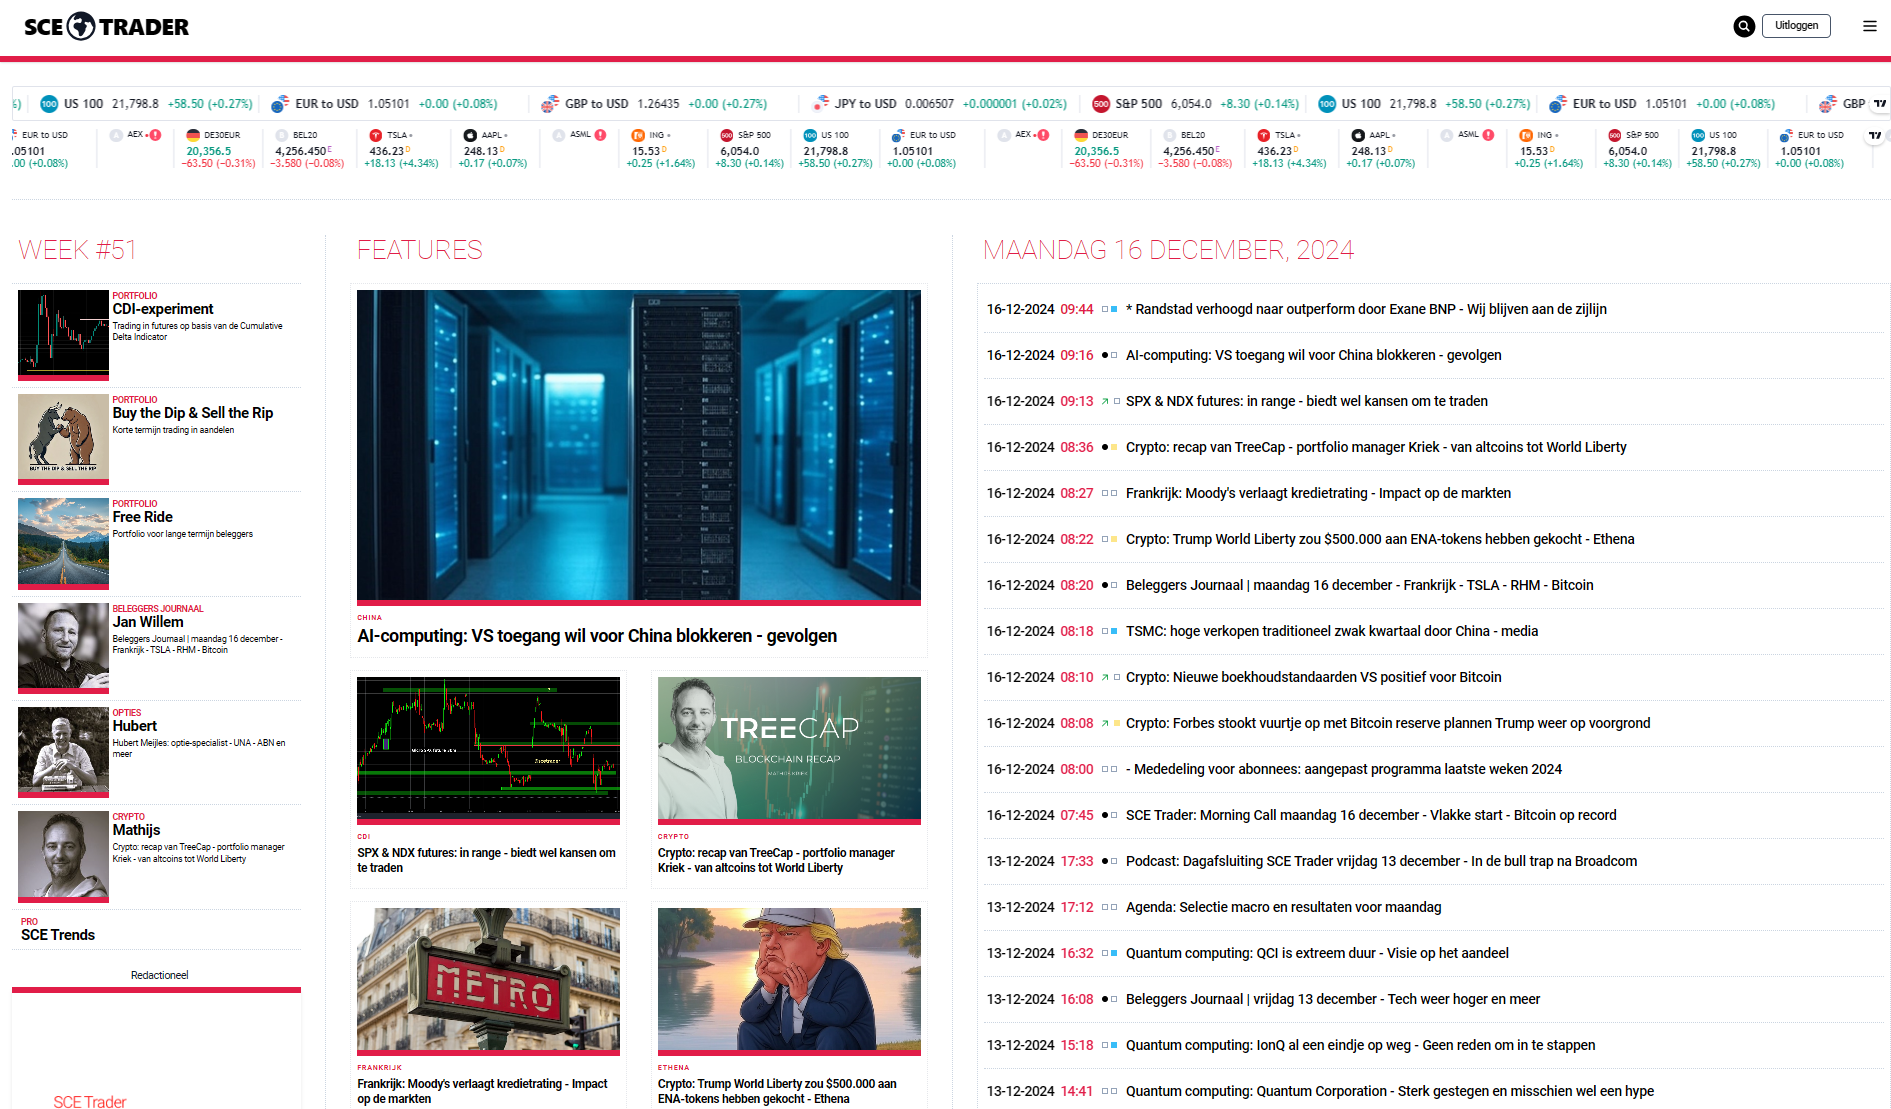Screen dimensions: 1891x1109
Task: Open AI-computing headline under the Features image
Action: coord(597,637)
